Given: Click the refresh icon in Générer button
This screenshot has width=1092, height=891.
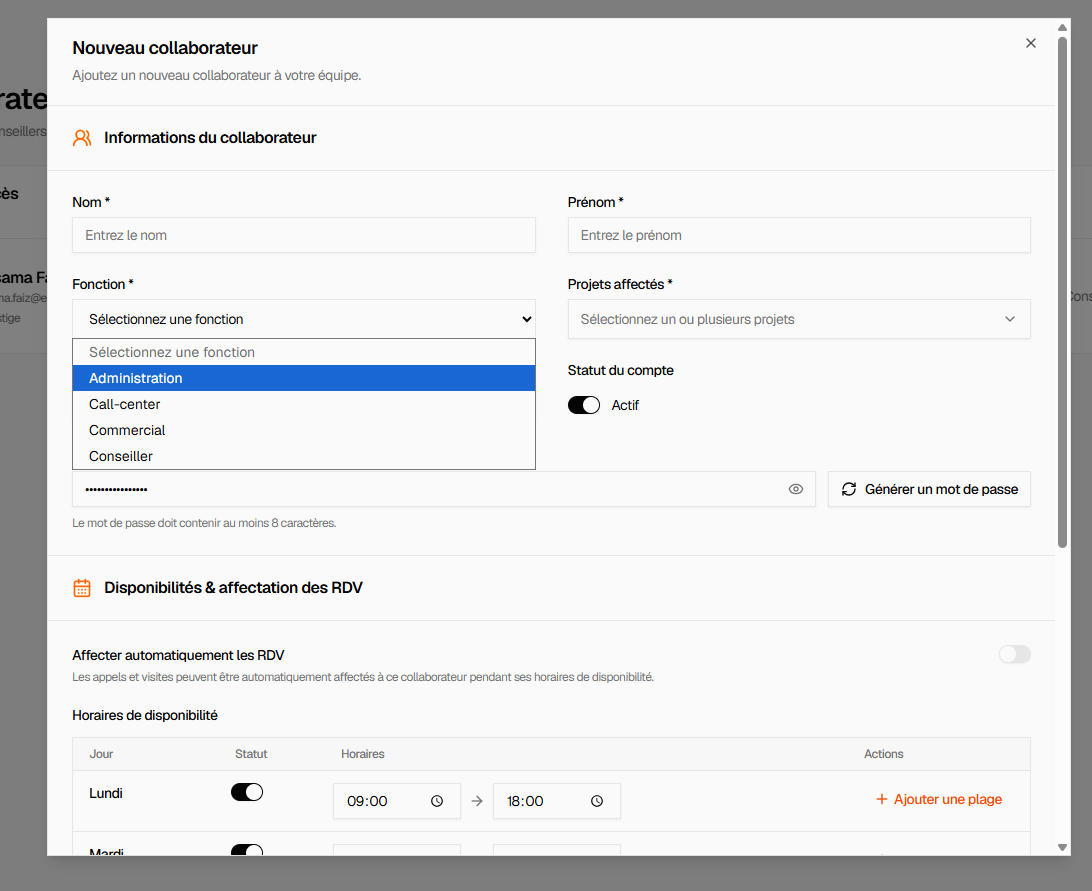Looking at the screenshot, I should pyautogui.click(x=849, y=489).
